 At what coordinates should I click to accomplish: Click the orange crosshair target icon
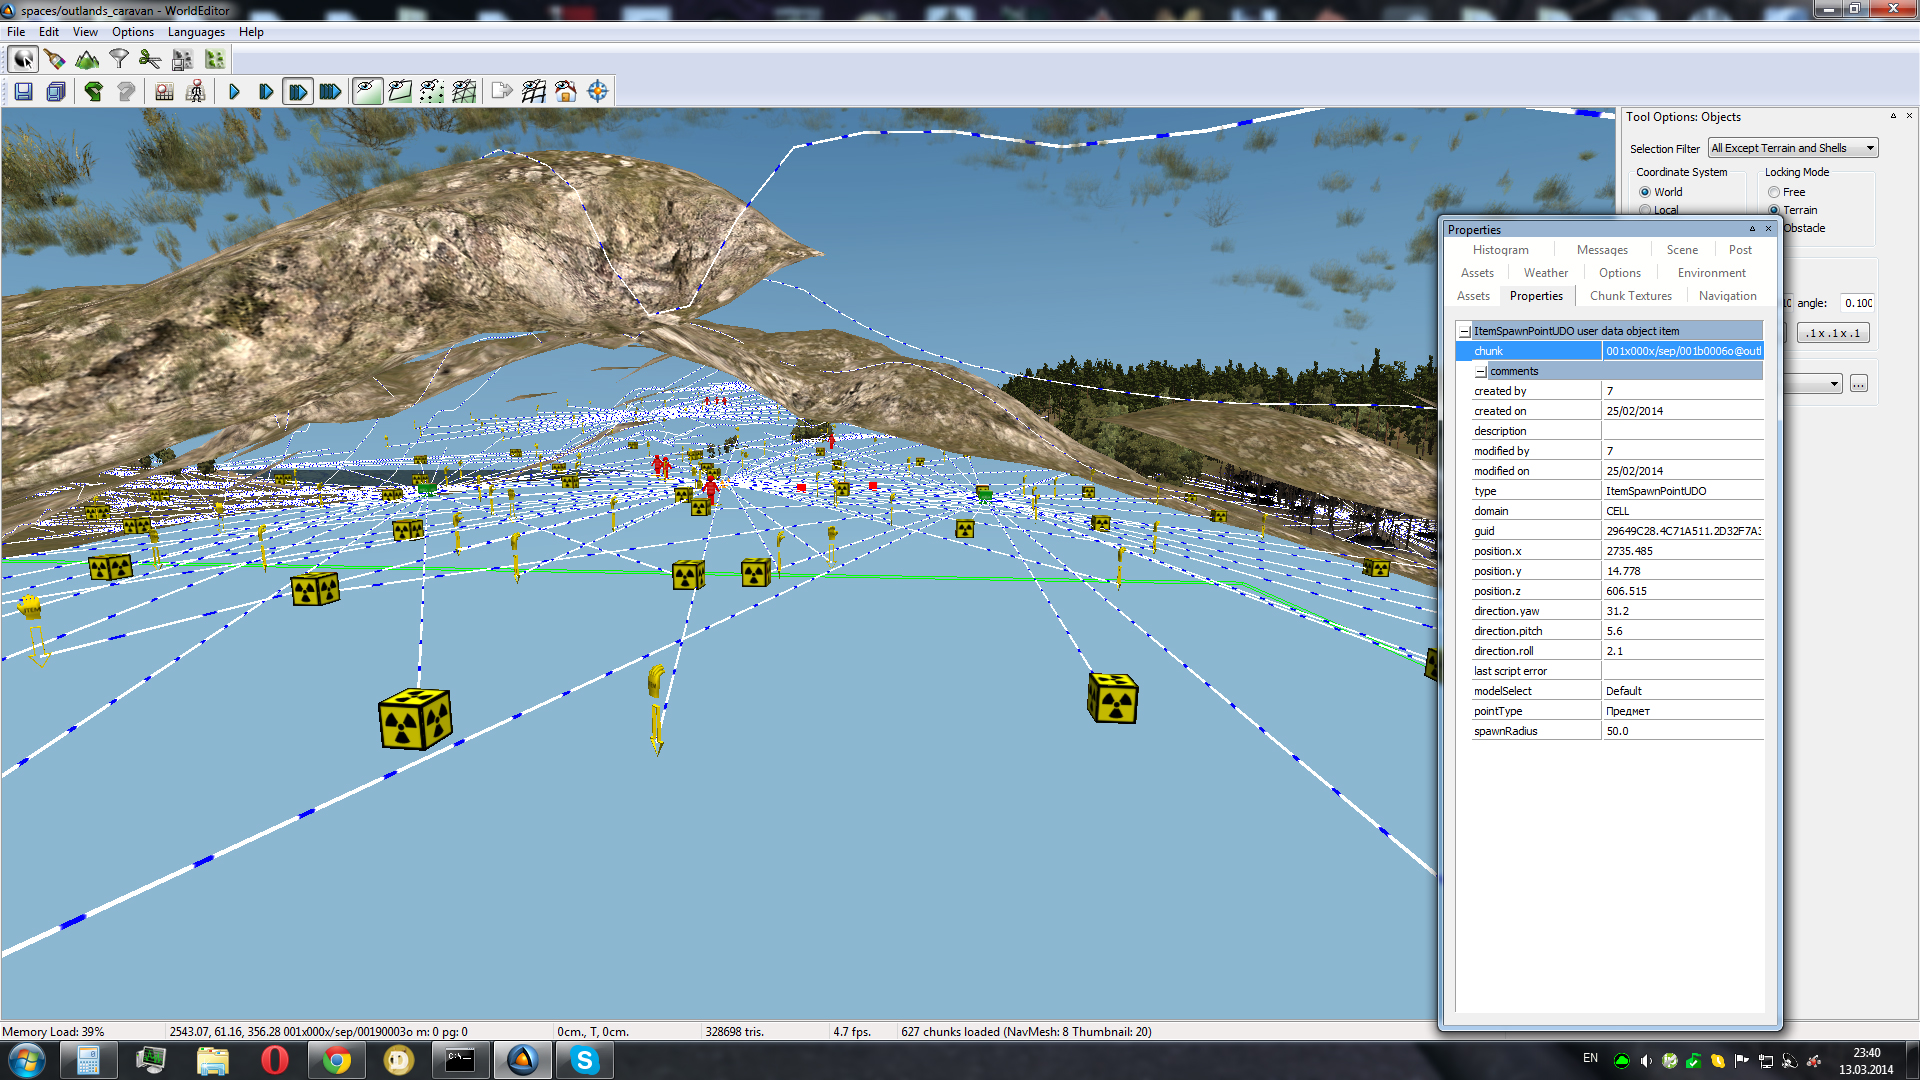(597, 92)
